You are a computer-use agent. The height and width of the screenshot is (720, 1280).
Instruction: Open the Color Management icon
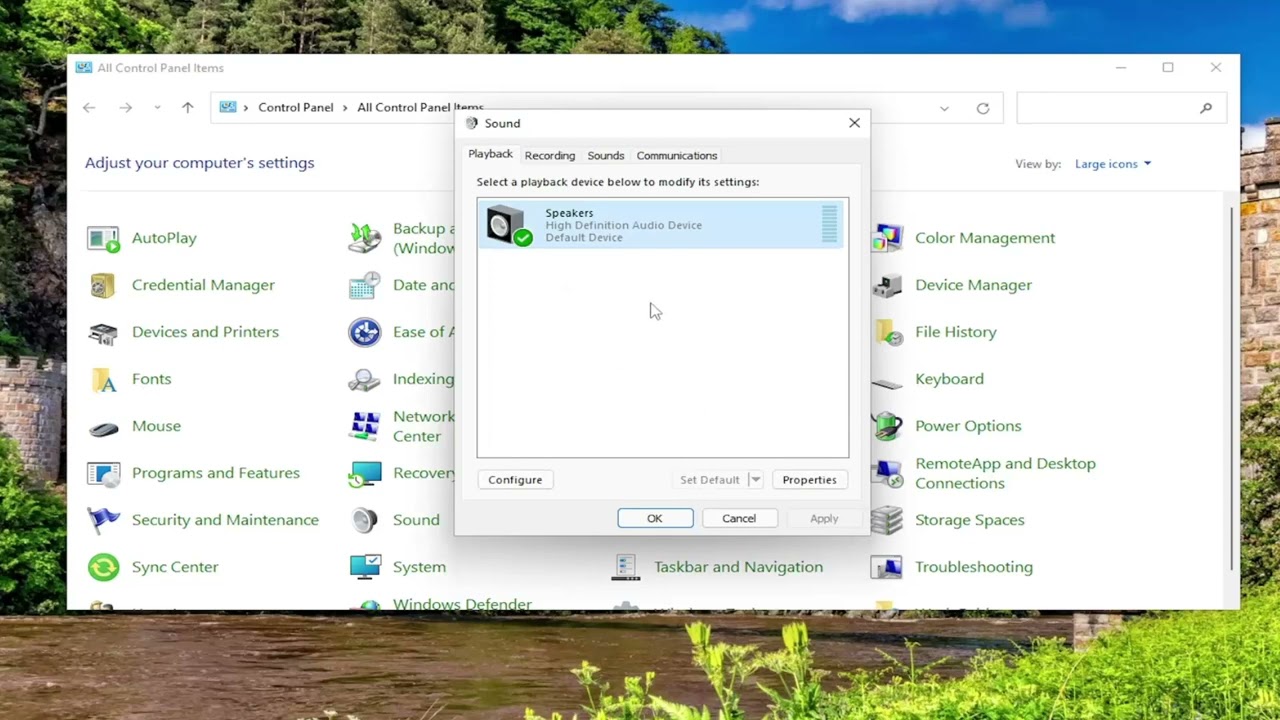(887, 238)
